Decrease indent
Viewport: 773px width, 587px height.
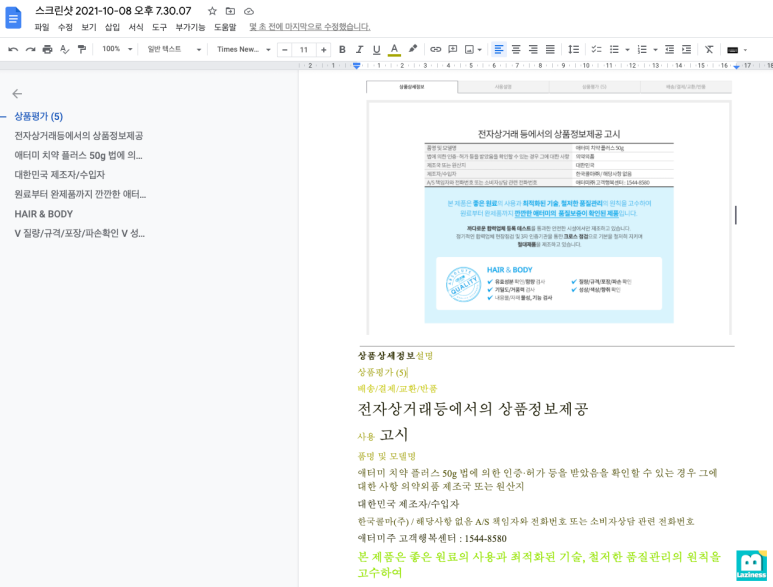tap(669, 49)
